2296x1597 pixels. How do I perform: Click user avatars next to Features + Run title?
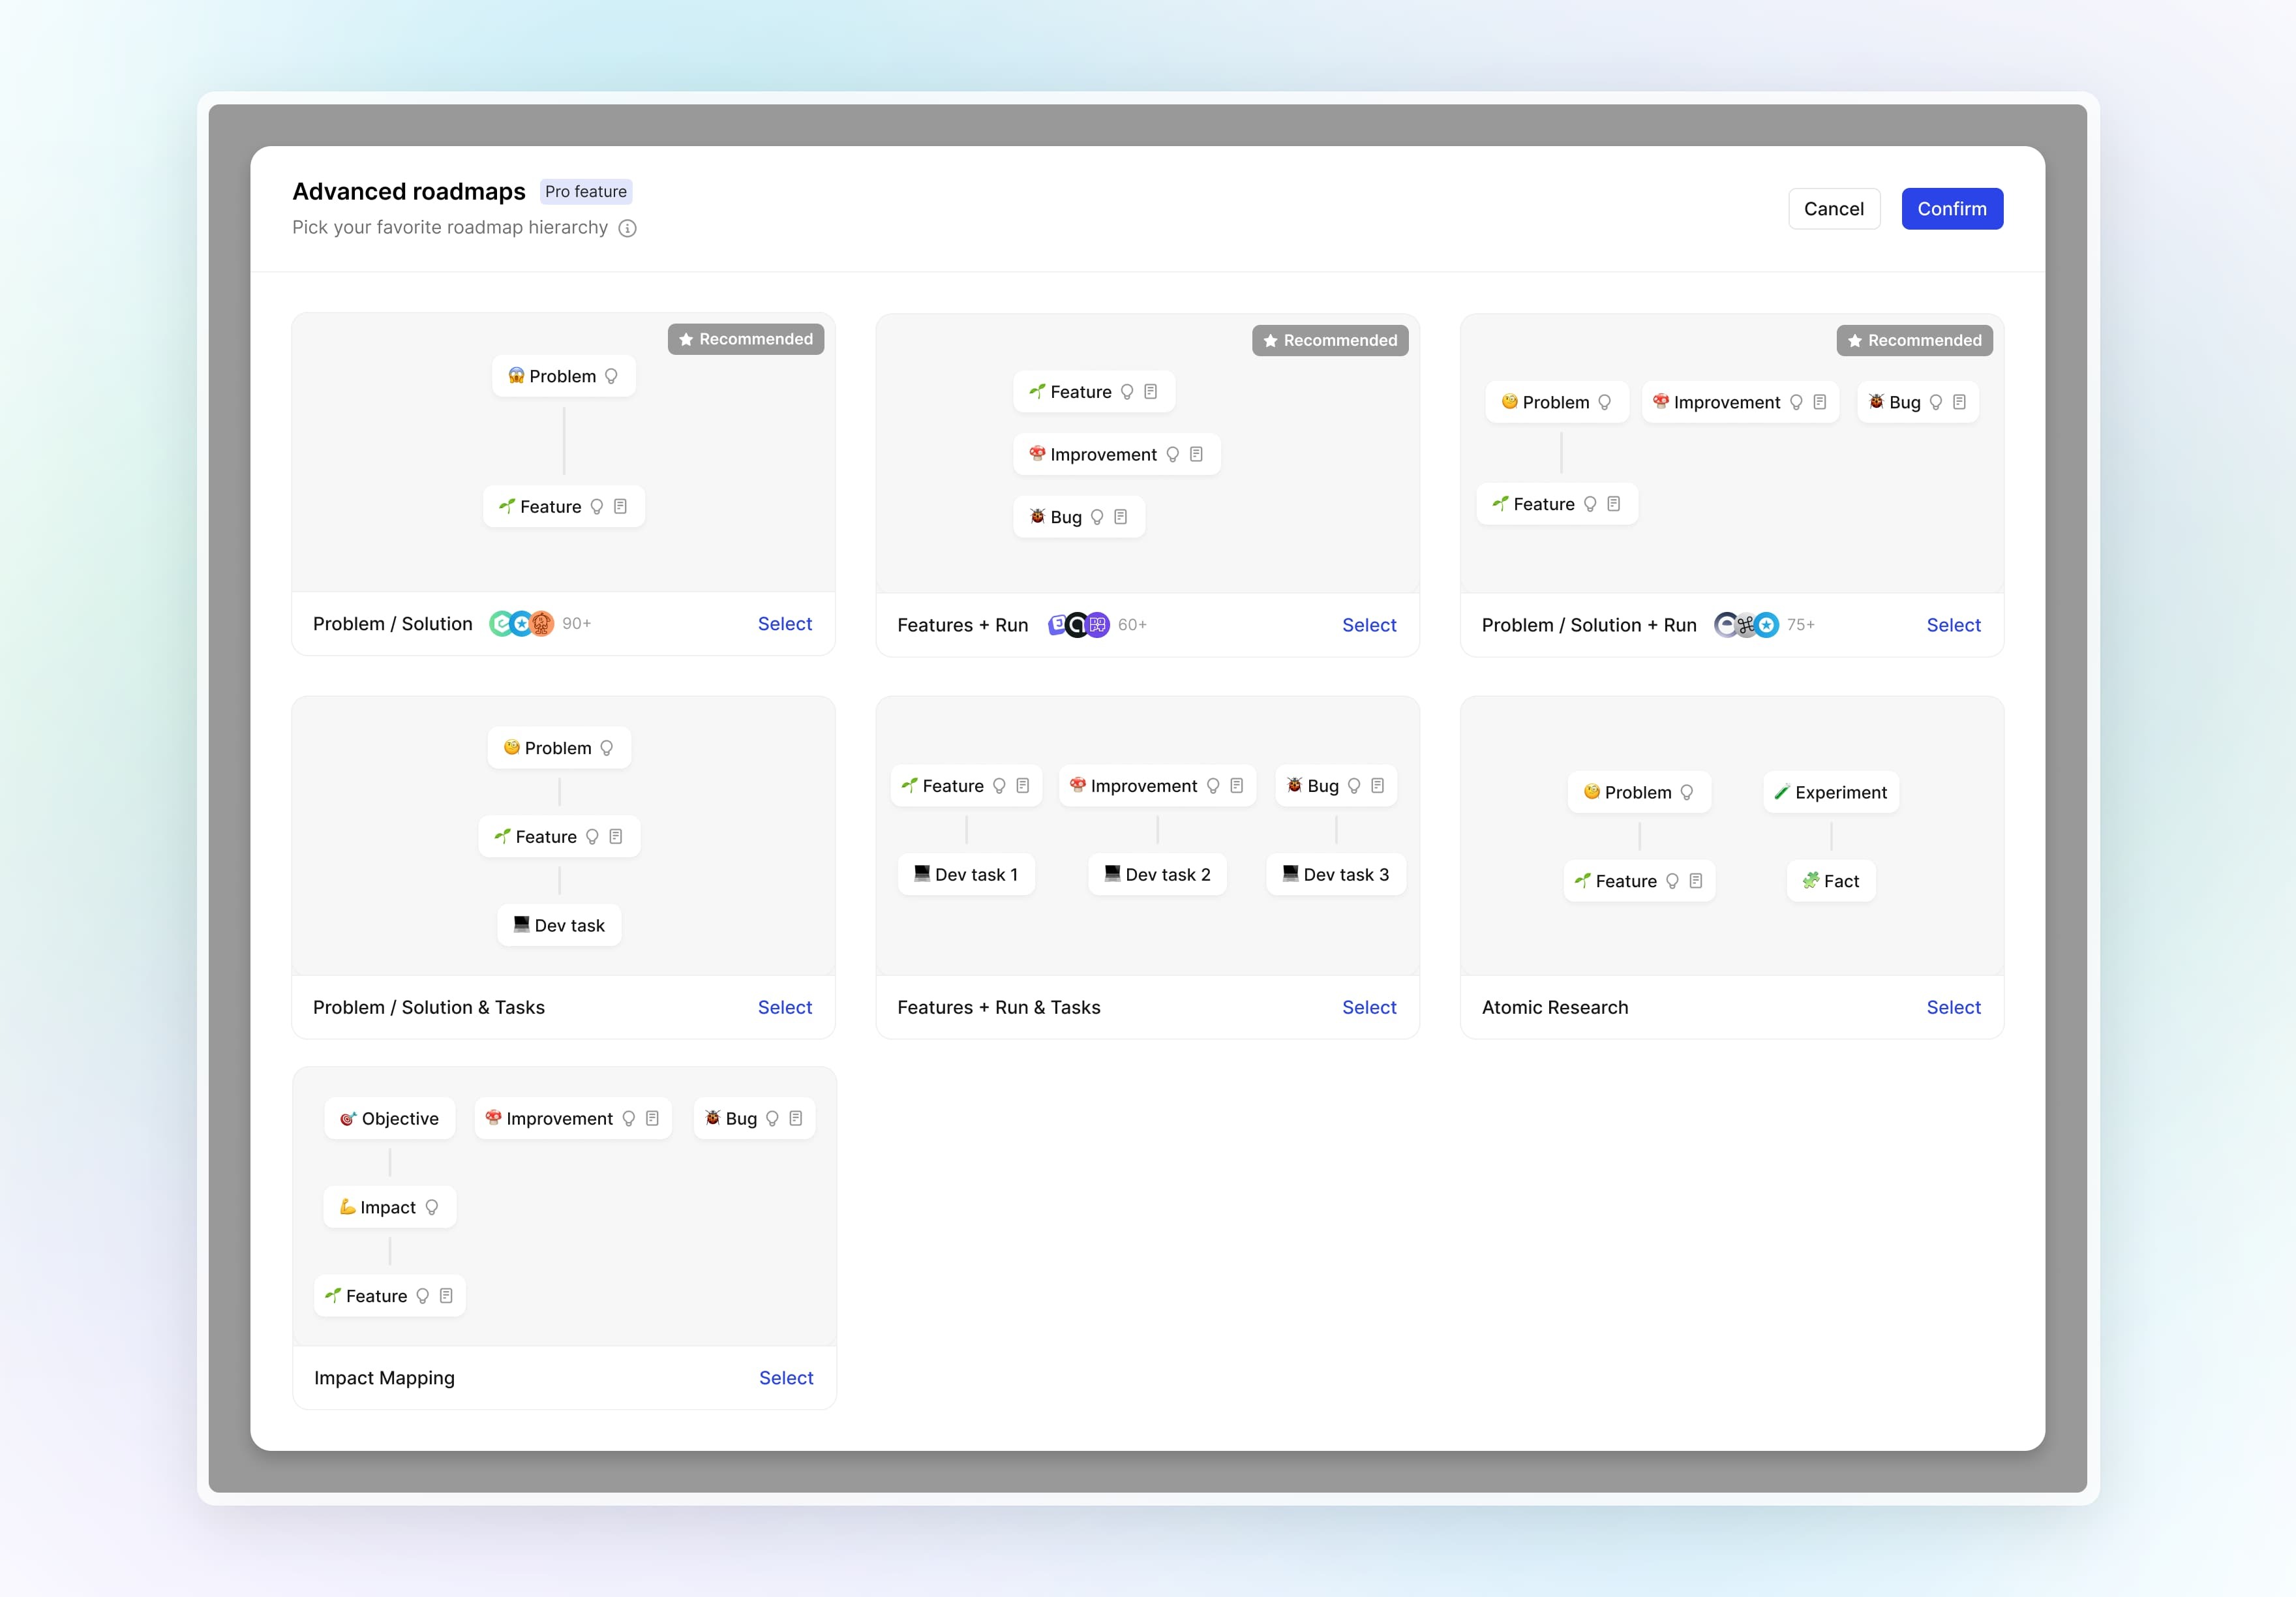1079,625
